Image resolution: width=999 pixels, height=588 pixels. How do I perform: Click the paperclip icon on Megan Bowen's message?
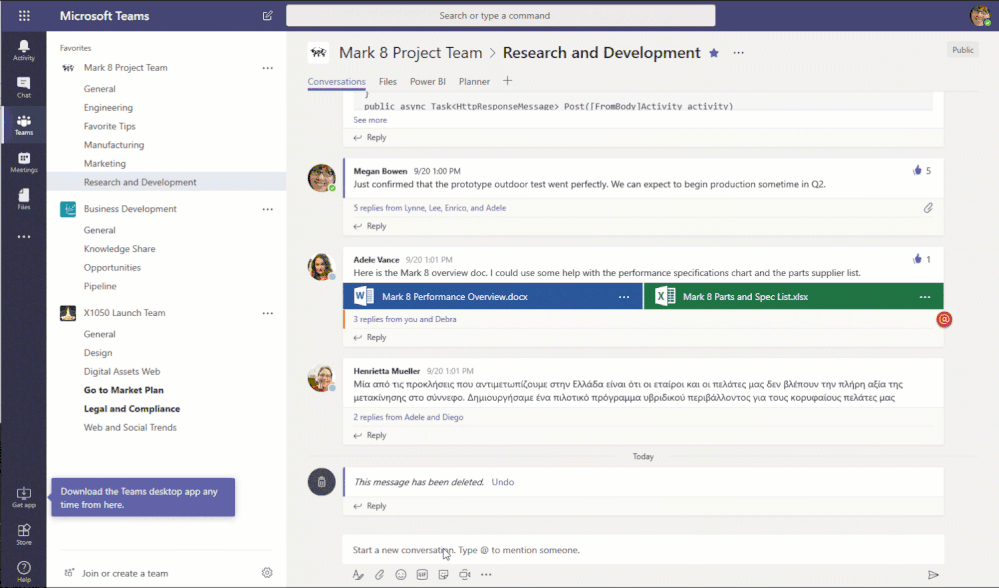point(928,208)
